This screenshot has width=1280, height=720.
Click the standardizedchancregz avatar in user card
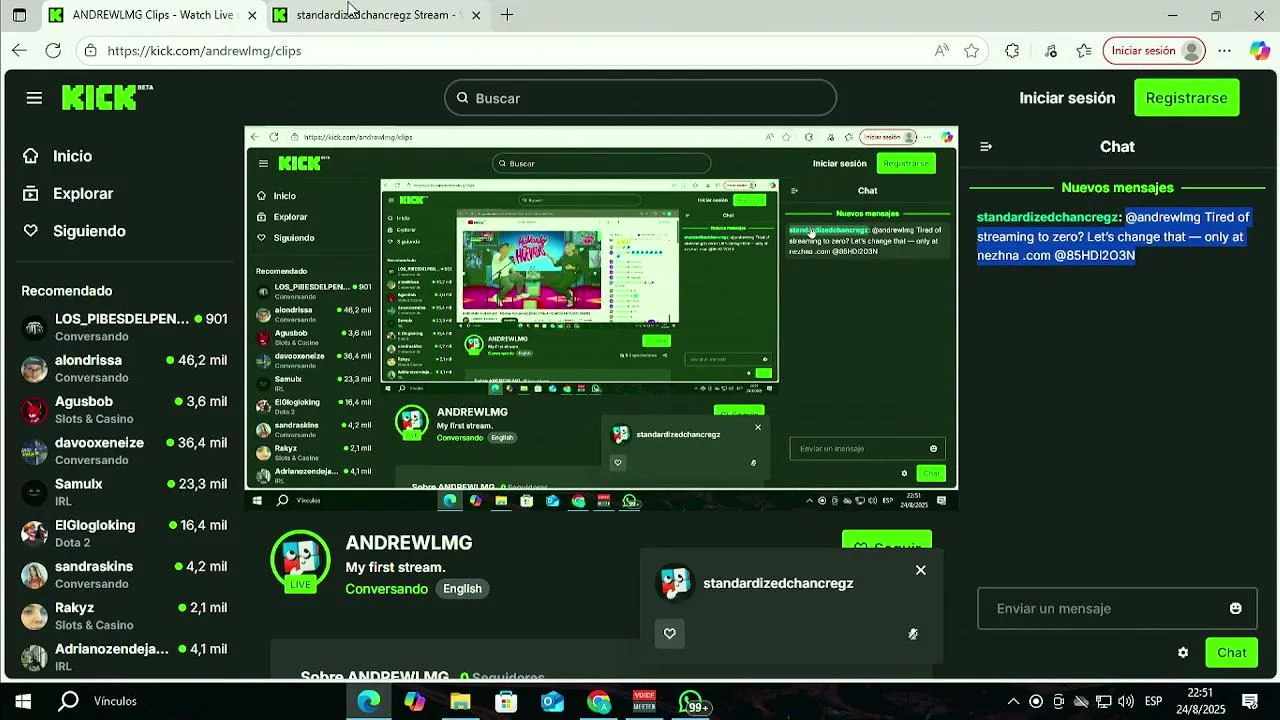[675, 583]
